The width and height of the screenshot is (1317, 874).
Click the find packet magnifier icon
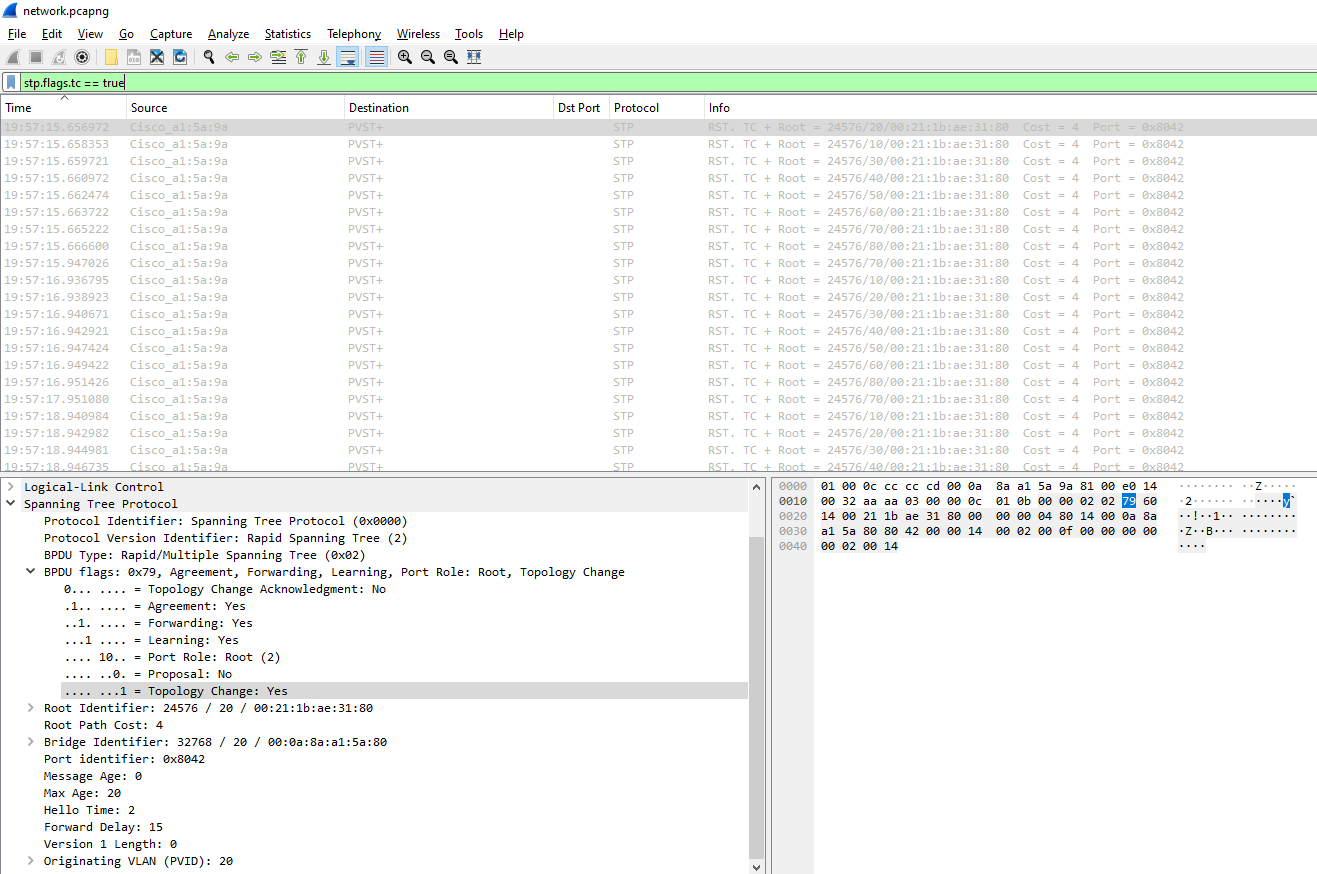pyautogui.click(x=208, y=57)
